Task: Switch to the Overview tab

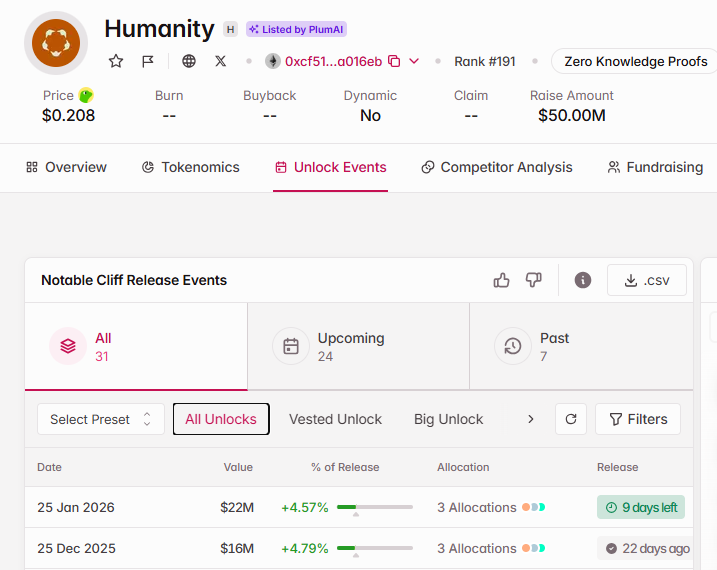Action: (66, 167)
